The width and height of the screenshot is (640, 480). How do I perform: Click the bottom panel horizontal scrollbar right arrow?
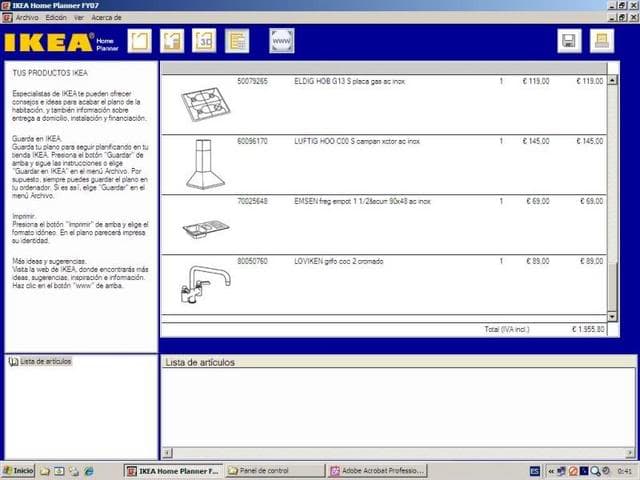[x=630, y=453]
